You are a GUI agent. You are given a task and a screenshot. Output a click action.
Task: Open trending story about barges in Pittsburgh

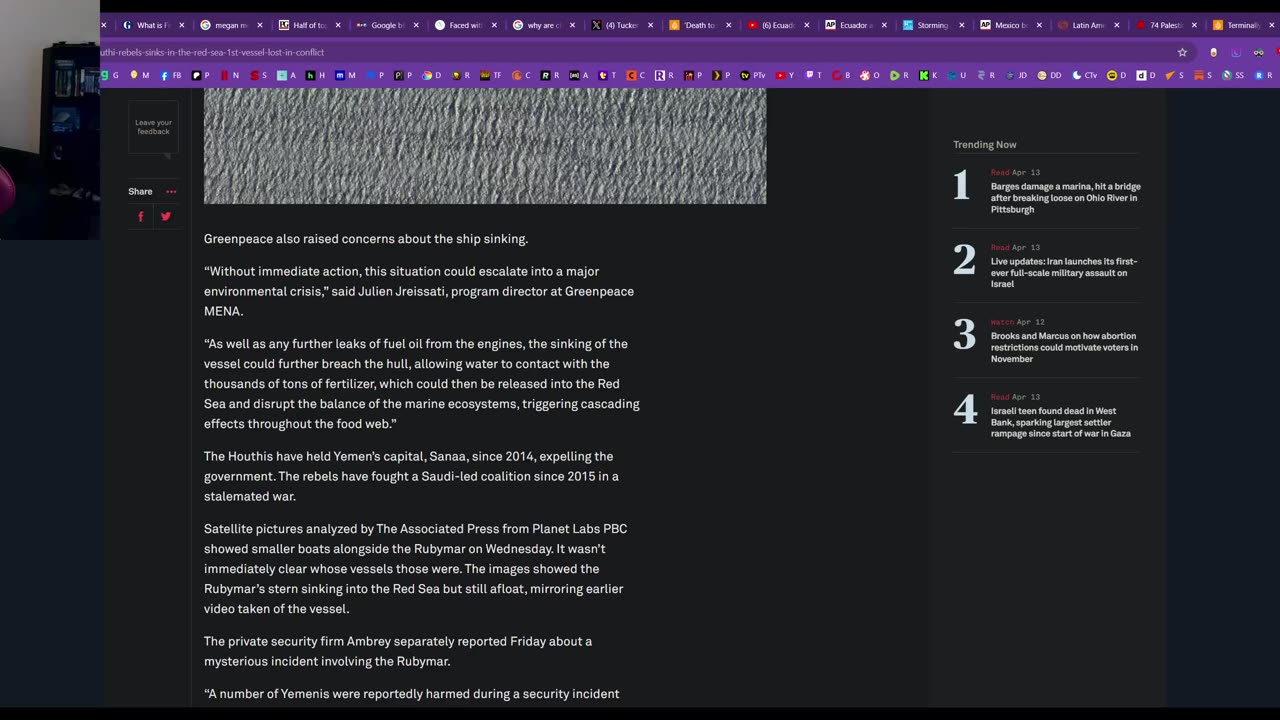[x=1065, y=198]
